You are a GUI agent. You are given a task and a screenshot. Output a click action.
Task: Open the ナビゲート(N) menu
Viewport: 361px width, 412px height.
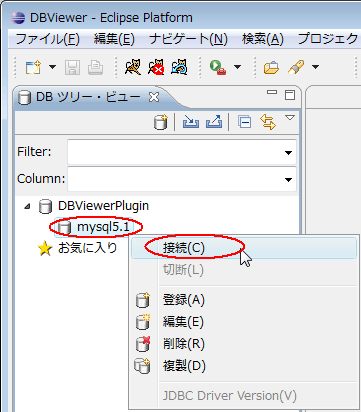pos(188,39)
